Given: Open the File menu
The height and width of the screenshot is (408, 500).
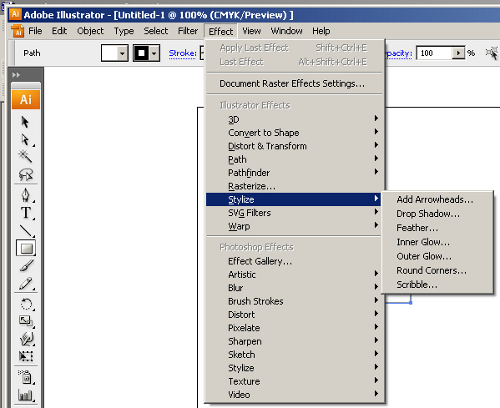Looking at the screenshot, I should (x=35, y=31).
